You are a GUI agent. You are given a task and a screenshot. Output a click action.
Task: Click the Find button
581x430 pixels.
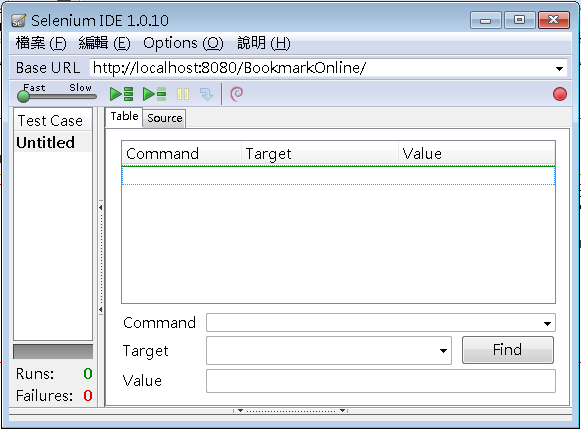pyautogui.click(x=508, y=350)
